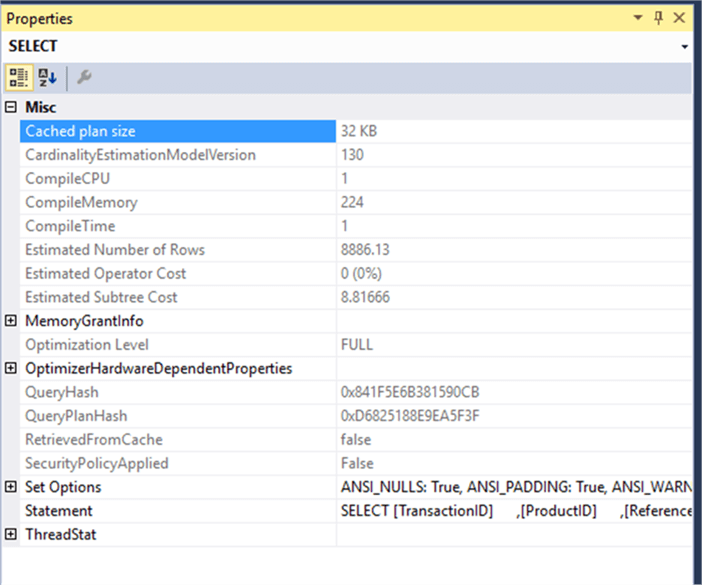Image resolution: width=702 pixels, height=585 pixels.
Task: Toggle auto-hide pin on Properties panel
Action: click(x=657, y=19)
